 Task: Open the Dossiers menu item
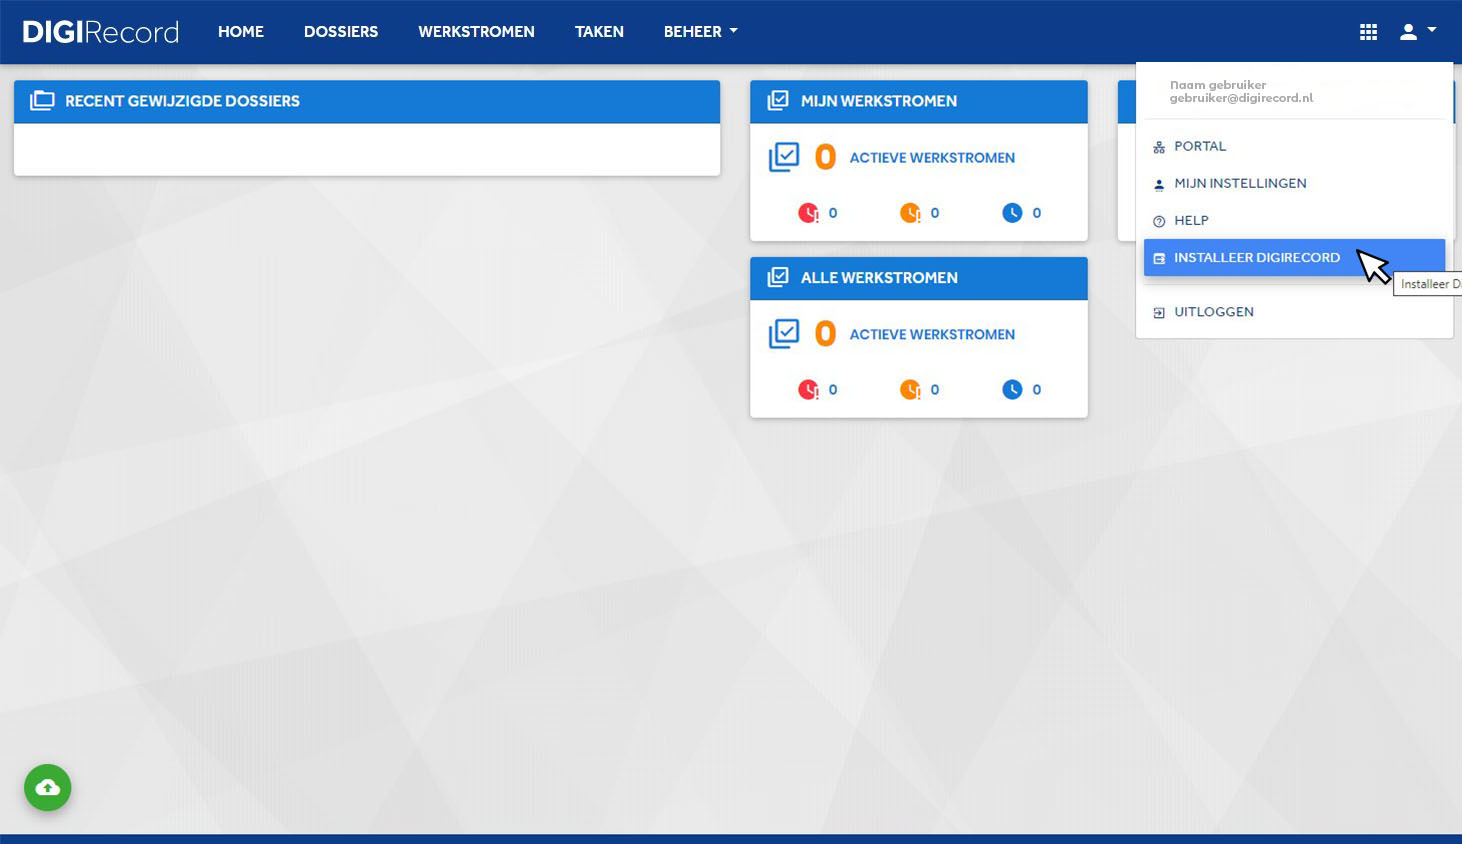click(x=341, y=32)
